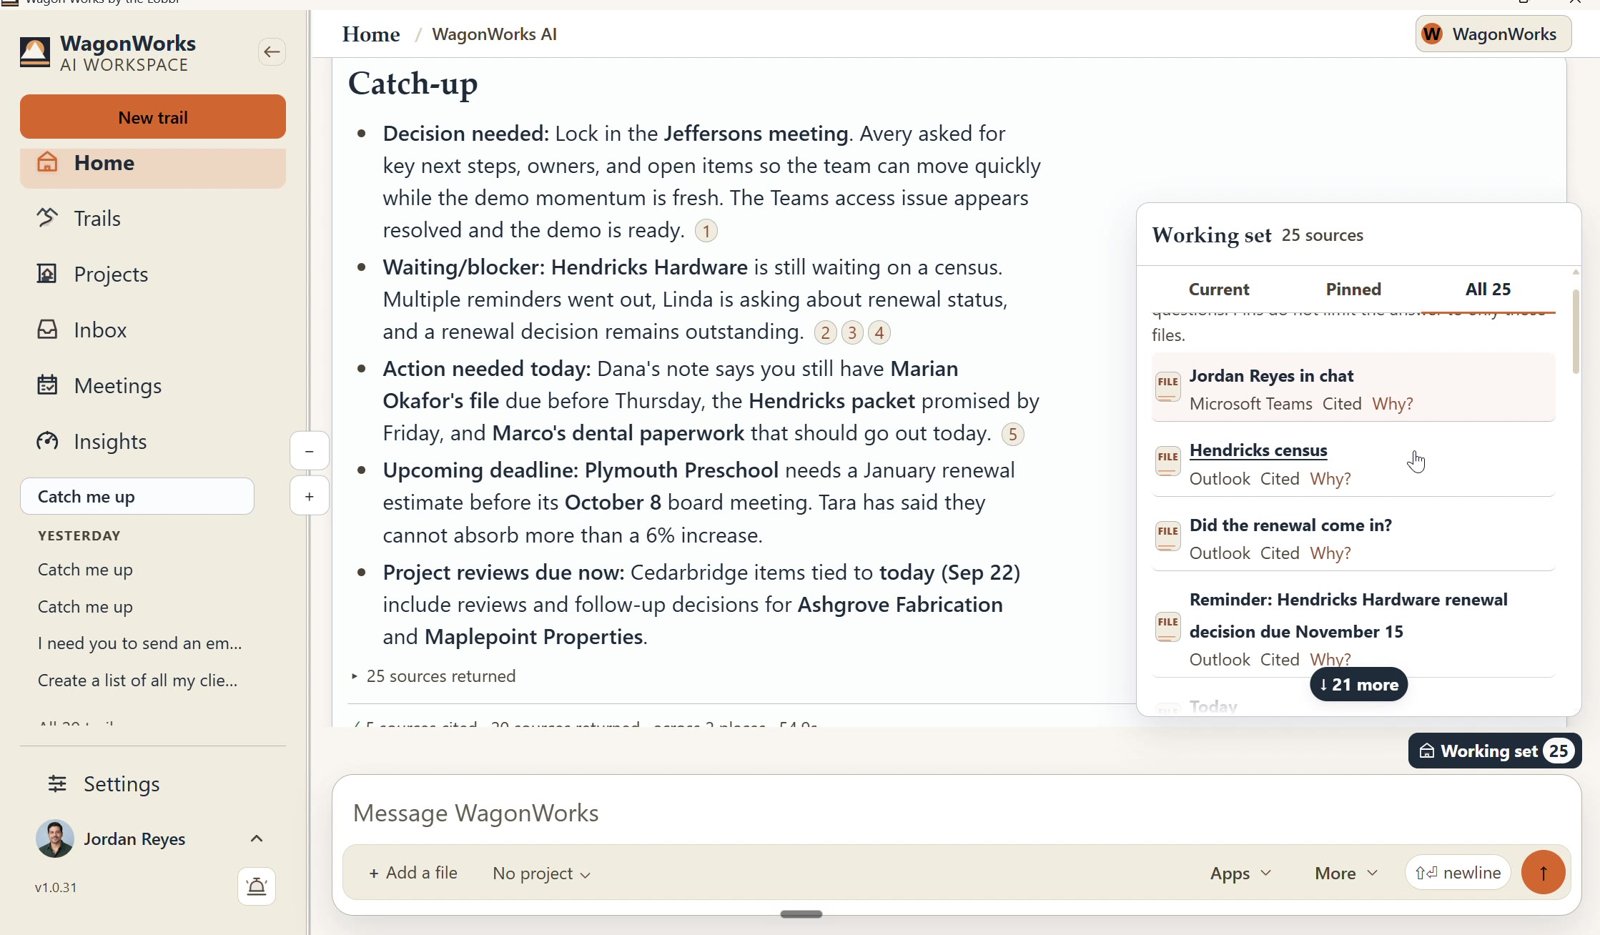Open Insights in the sidebar
Image resolution: width=1600 pixels, height=935 pixels.
pos(153,442)
